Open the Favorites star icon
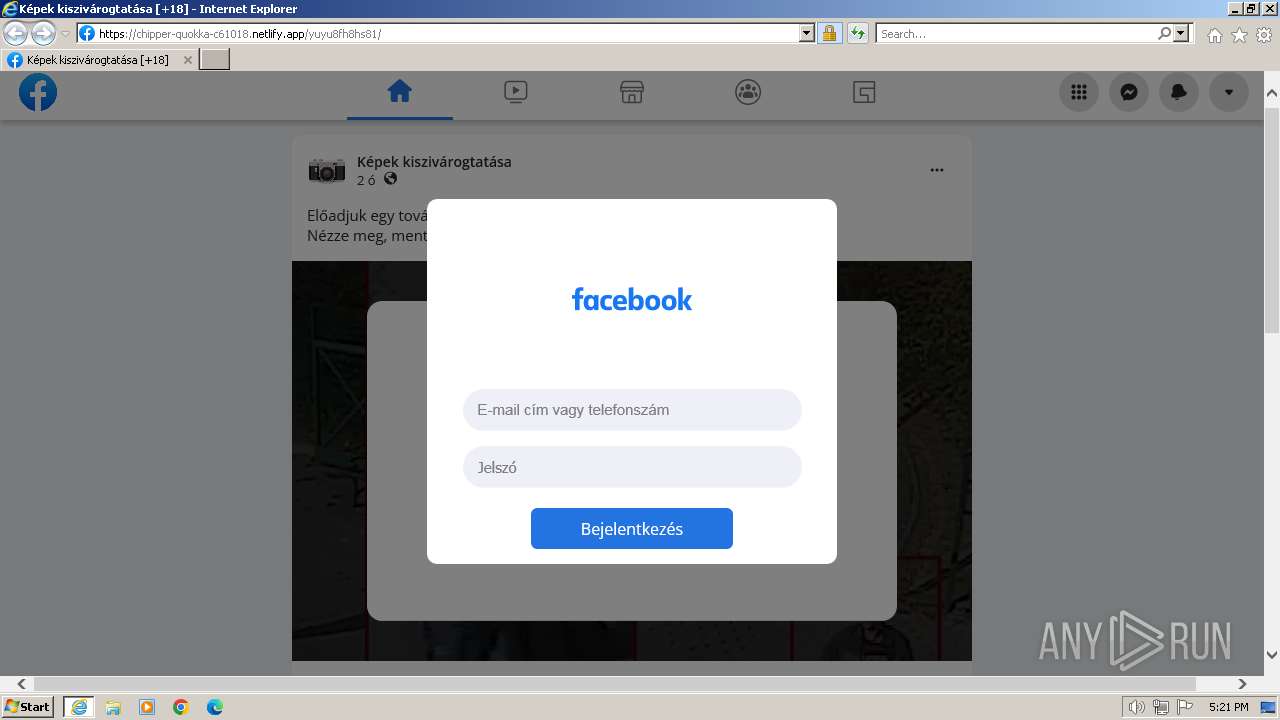This screenshot has height=720, width=1280. pyautogui.click(x=1239, y=35)
